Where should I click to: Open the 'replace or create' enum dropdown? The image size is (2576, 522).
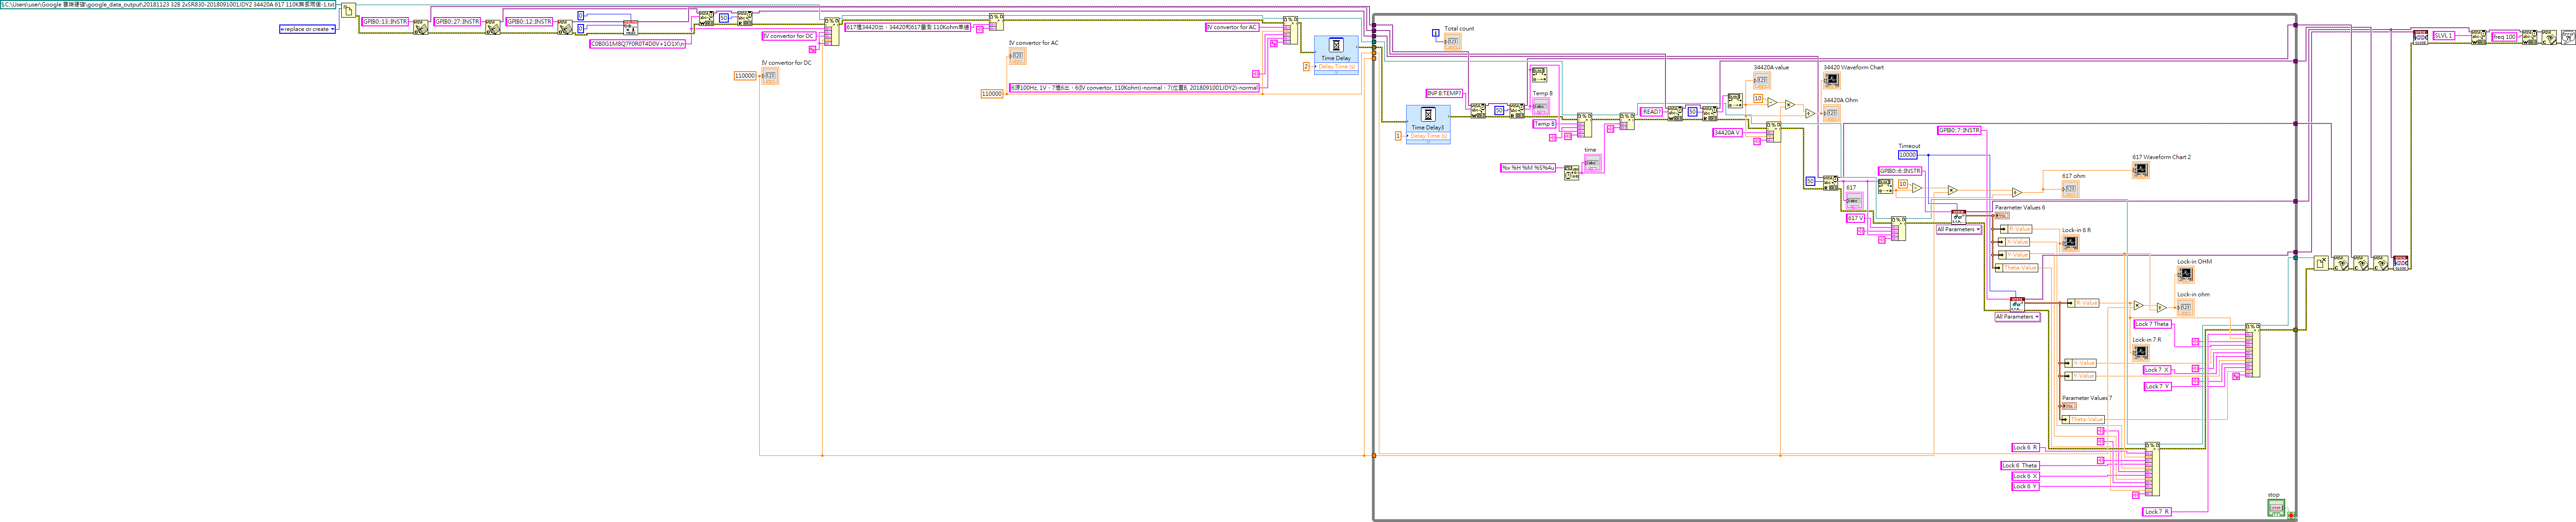pos(307,29)
